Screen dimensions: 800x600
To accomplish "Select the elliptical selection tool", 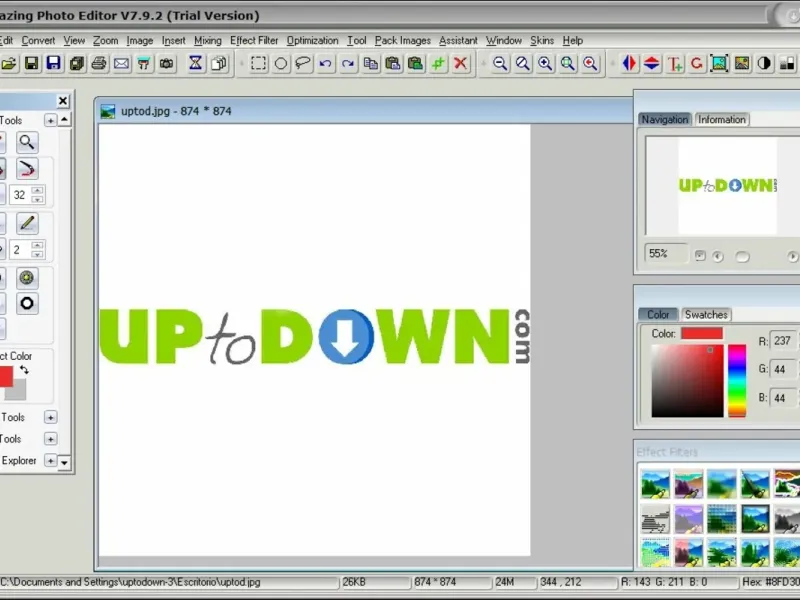I will pos(281,64).
